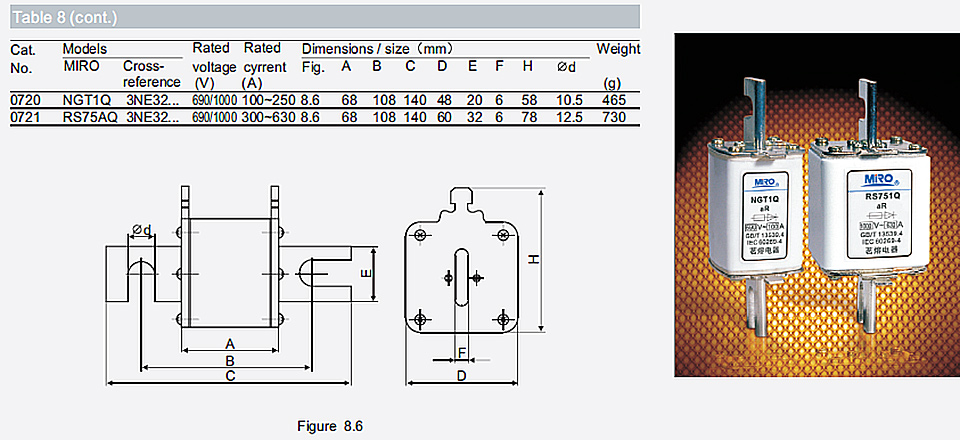Viewport: 960px width, 440px height.
Task: Click the "Fig." column header
Action: (313, 67)
